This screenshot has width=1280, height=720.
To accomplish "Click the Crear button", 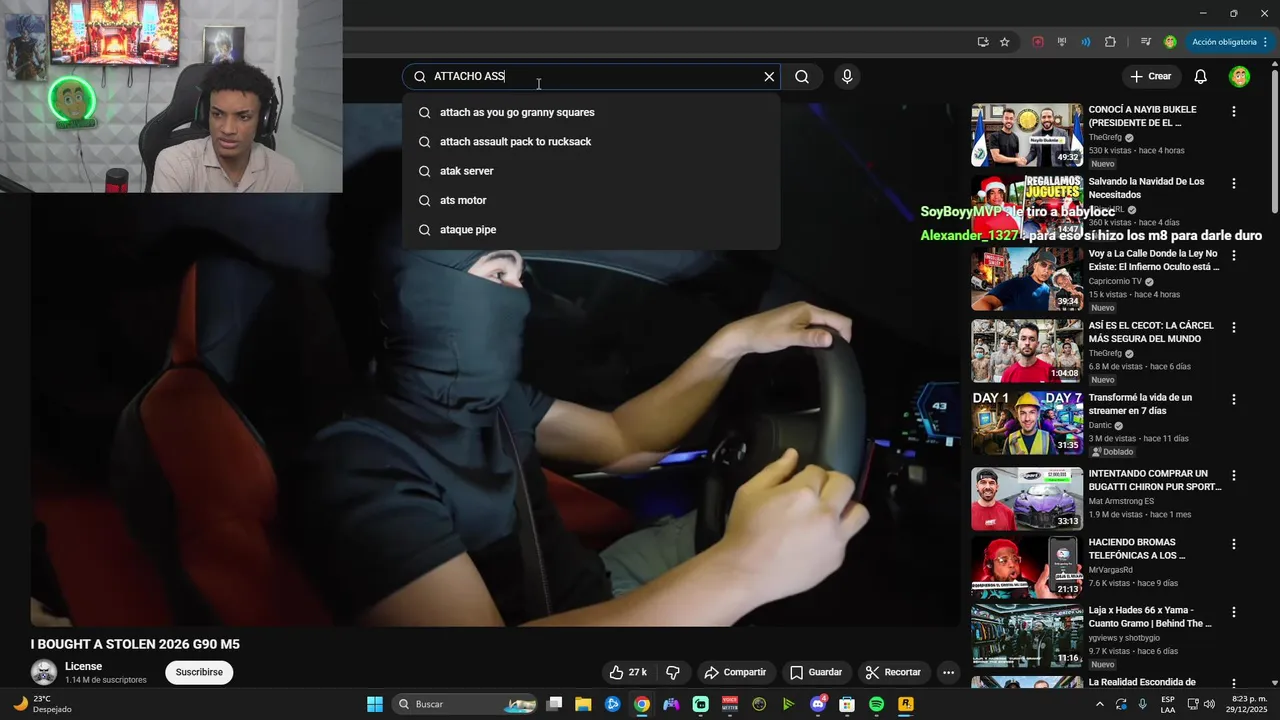I will click(x=1150, y=77).
